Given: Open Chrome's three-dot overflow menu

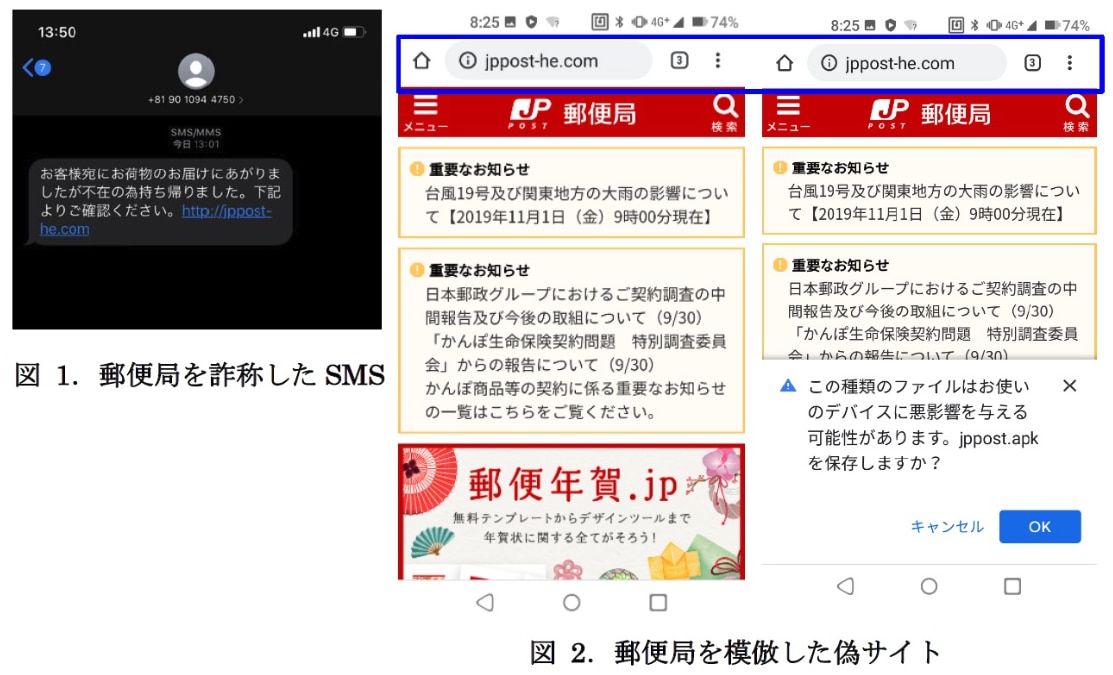Looking at the screenshot, I should tap(717, 62).
